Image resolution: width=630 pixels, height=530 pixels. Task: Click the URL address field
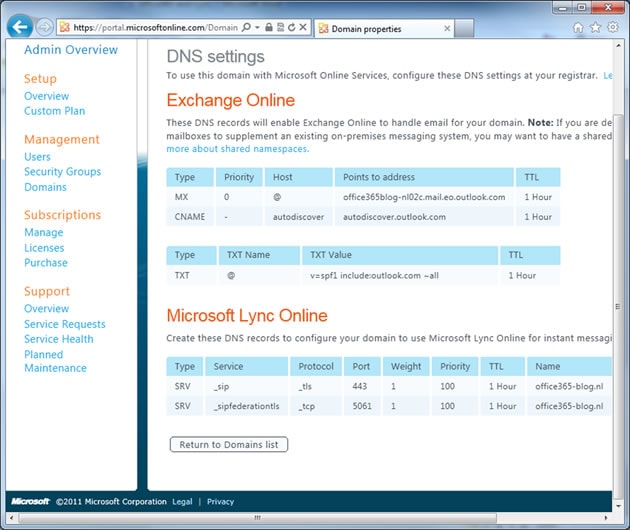pos(155,27)
